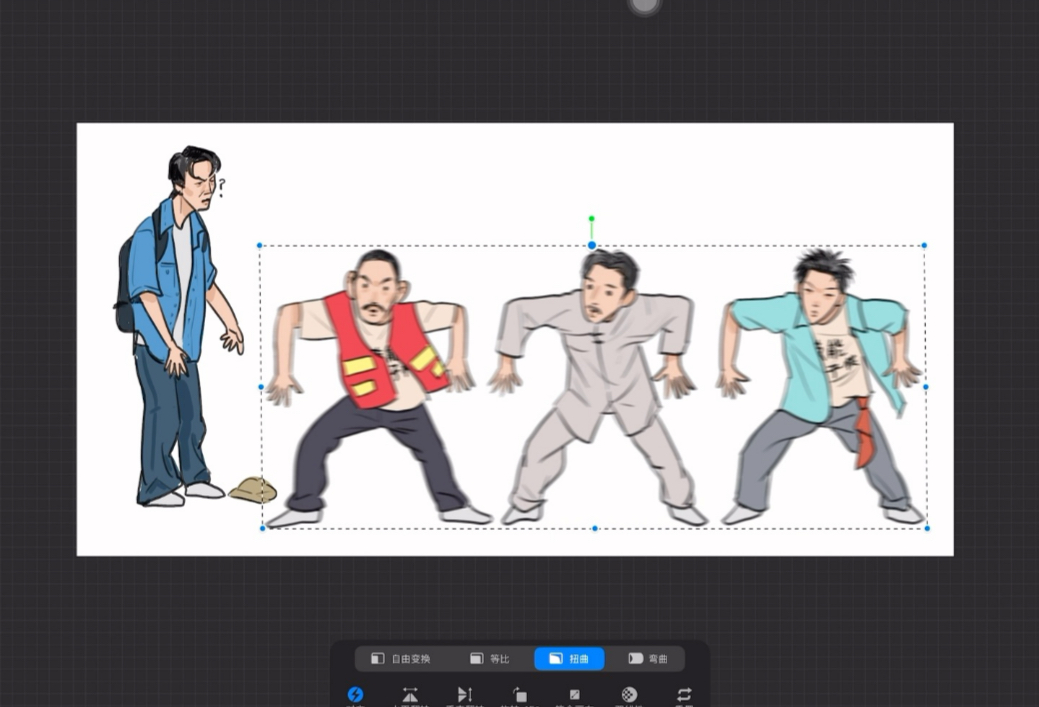Click the right-middle edge transform node
Image resolution: width=1039 pixels, height=707 pixels.
[x=926, y=386]
